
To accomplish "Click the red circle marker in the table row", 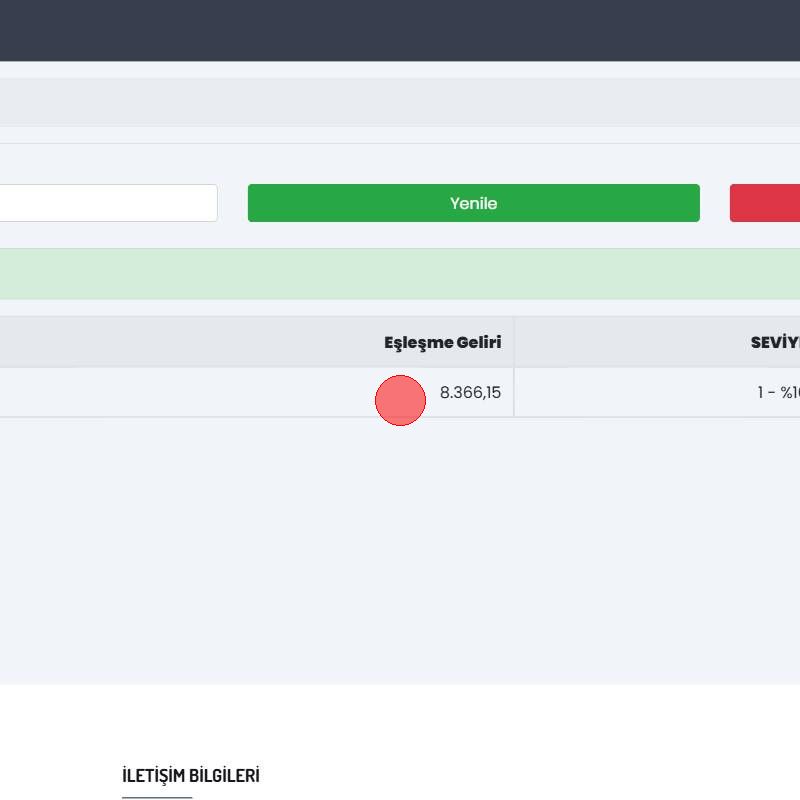I will (400, 400).
